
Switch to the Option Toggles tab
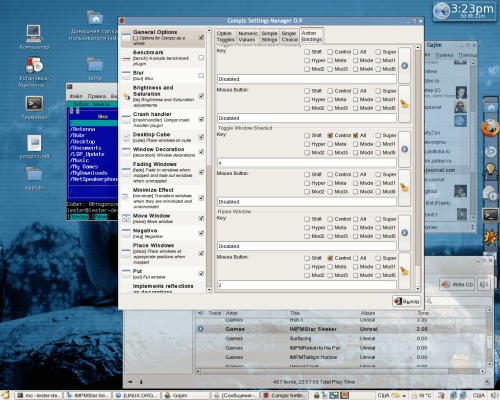(226, 36)
